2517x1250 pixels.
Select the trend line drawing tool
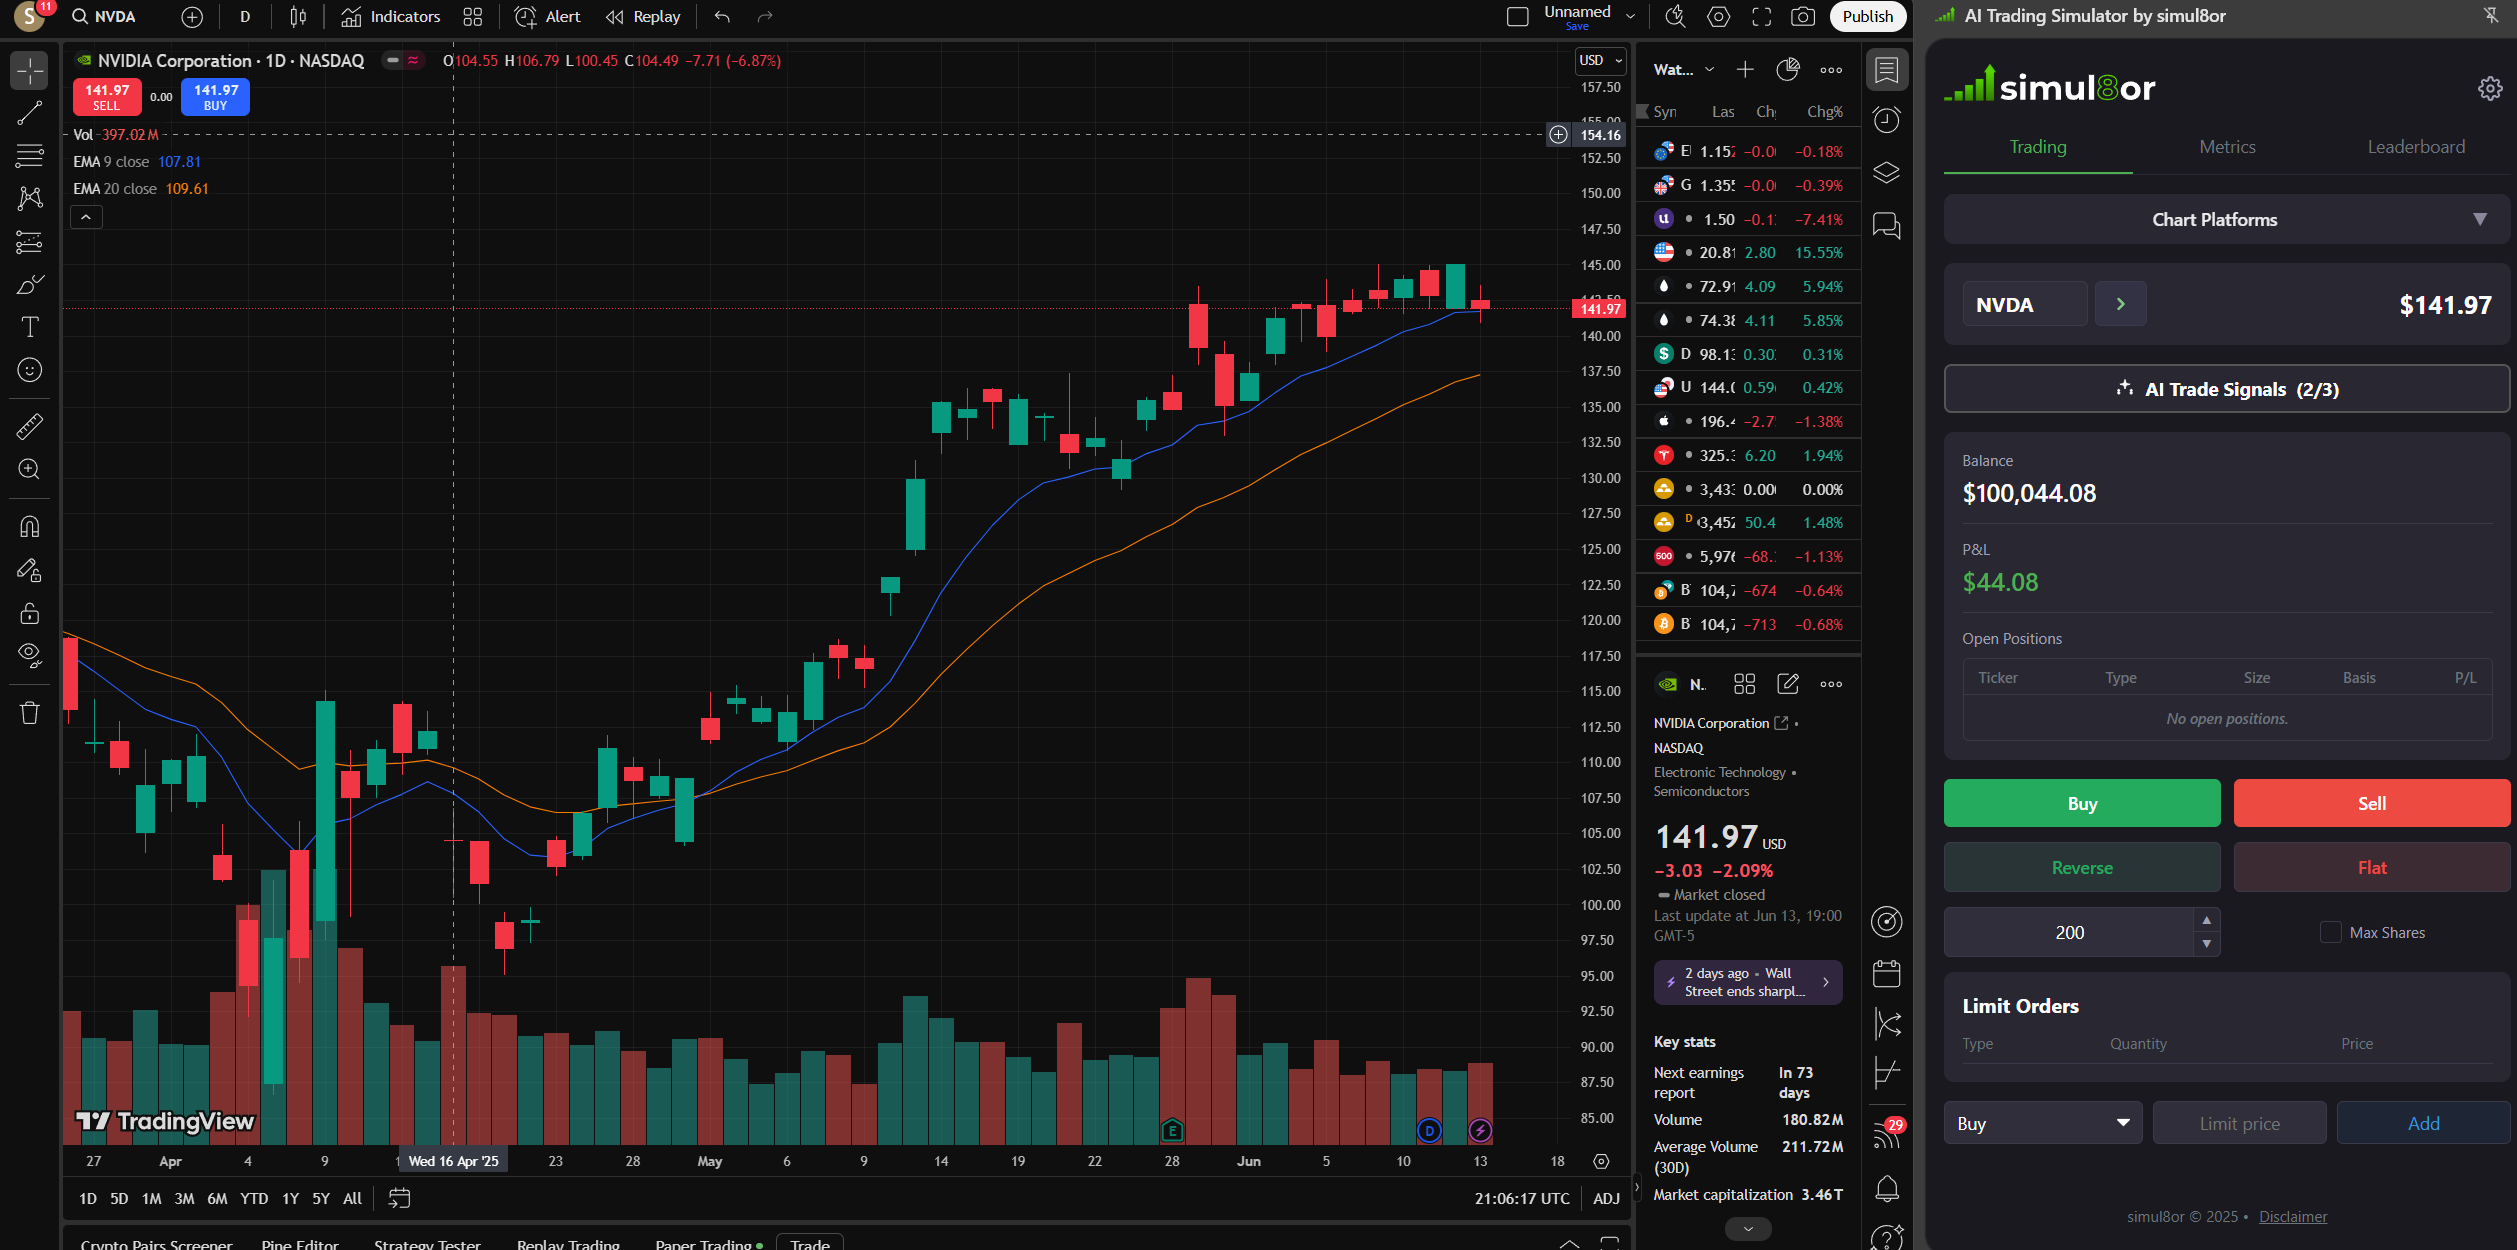(x=30, y=113)
